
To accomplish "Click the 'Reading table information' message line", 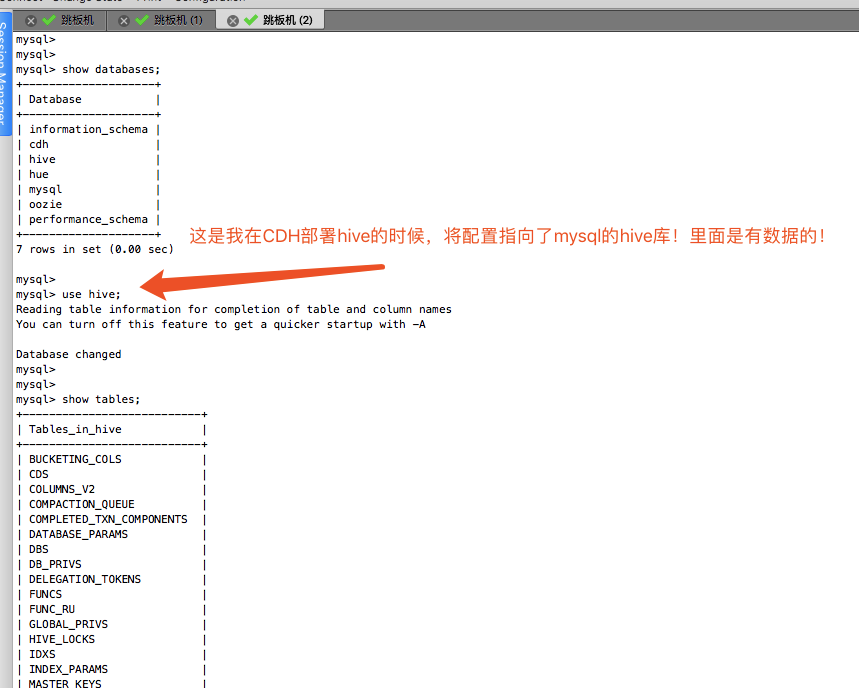I will point(234,309).
